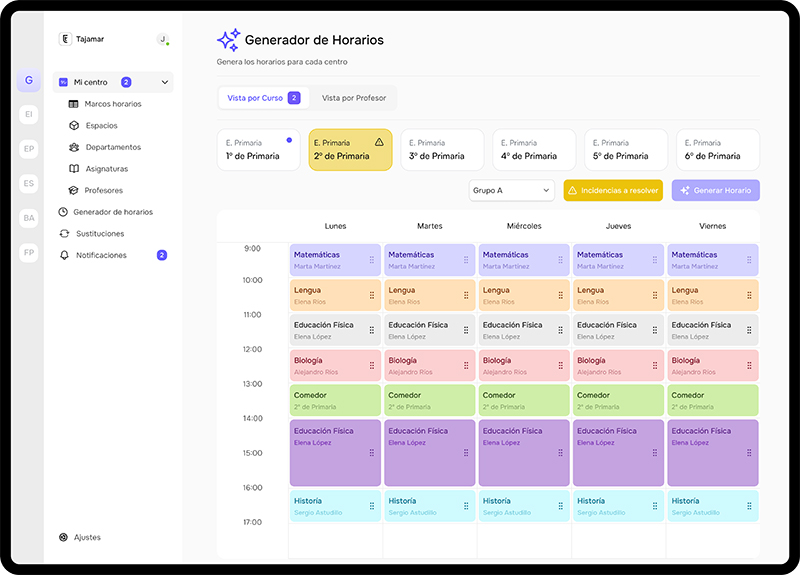Click the user avatar J menu
This screenshot has height=575, width=800.
pos(162,39)
